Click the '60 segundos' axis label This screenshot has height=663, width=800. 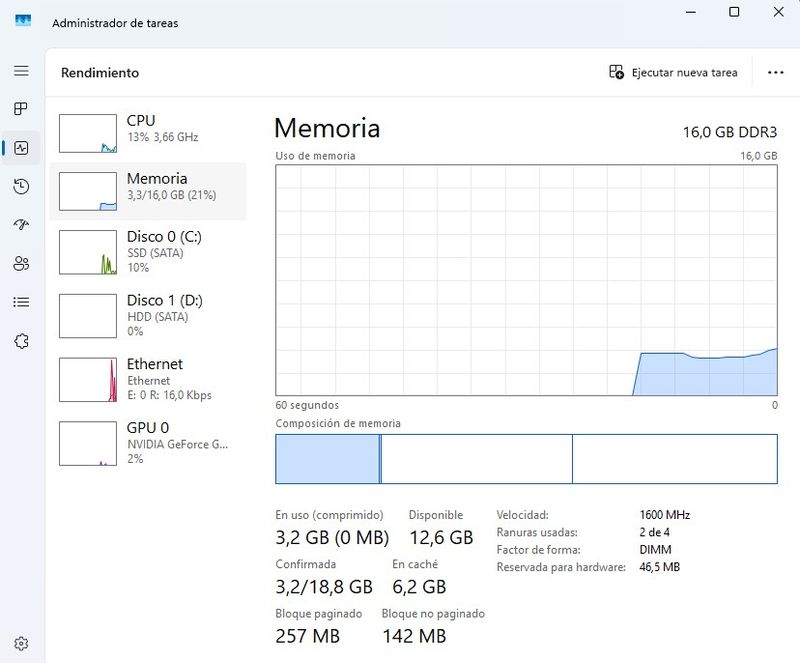click(x=307, y=405)
